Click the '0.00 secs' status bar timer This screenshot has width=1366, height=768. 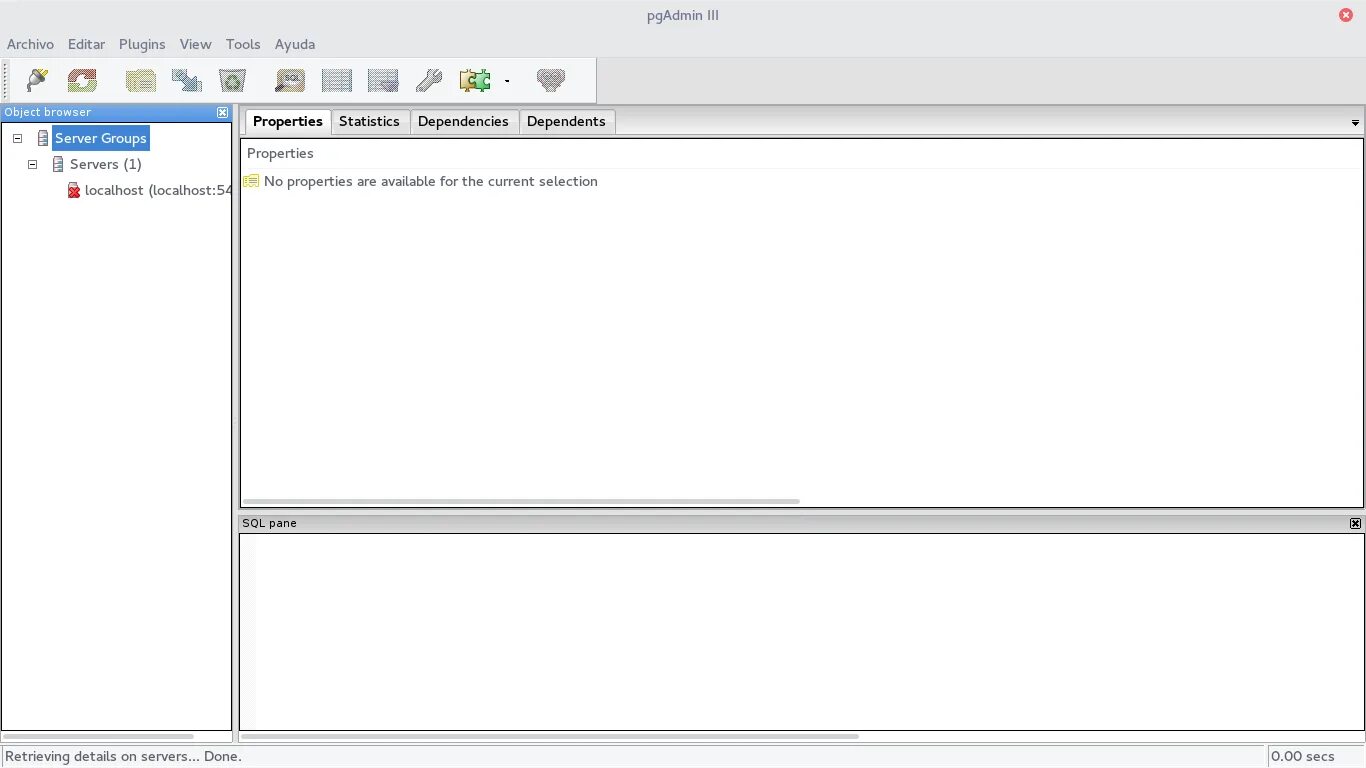pyautogui.click(x=1303, y=757)
